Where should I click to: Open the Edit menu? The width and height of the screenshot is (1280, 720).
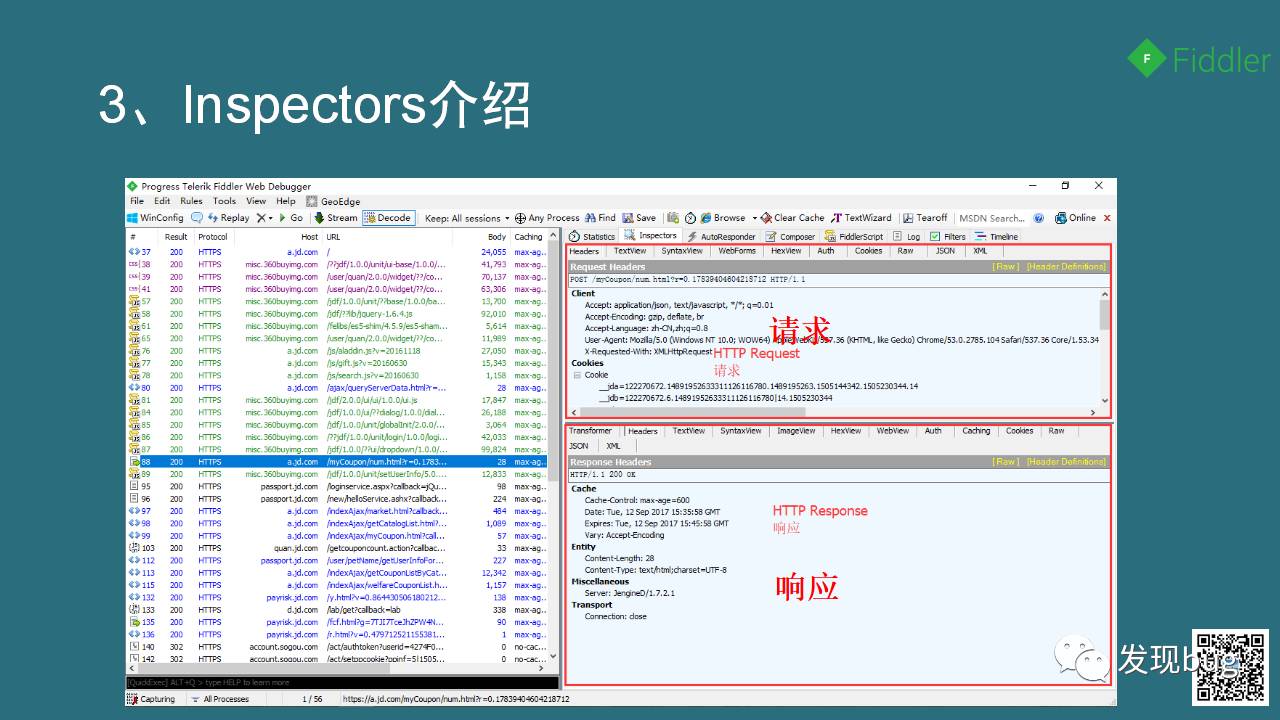tap(162, 201)
